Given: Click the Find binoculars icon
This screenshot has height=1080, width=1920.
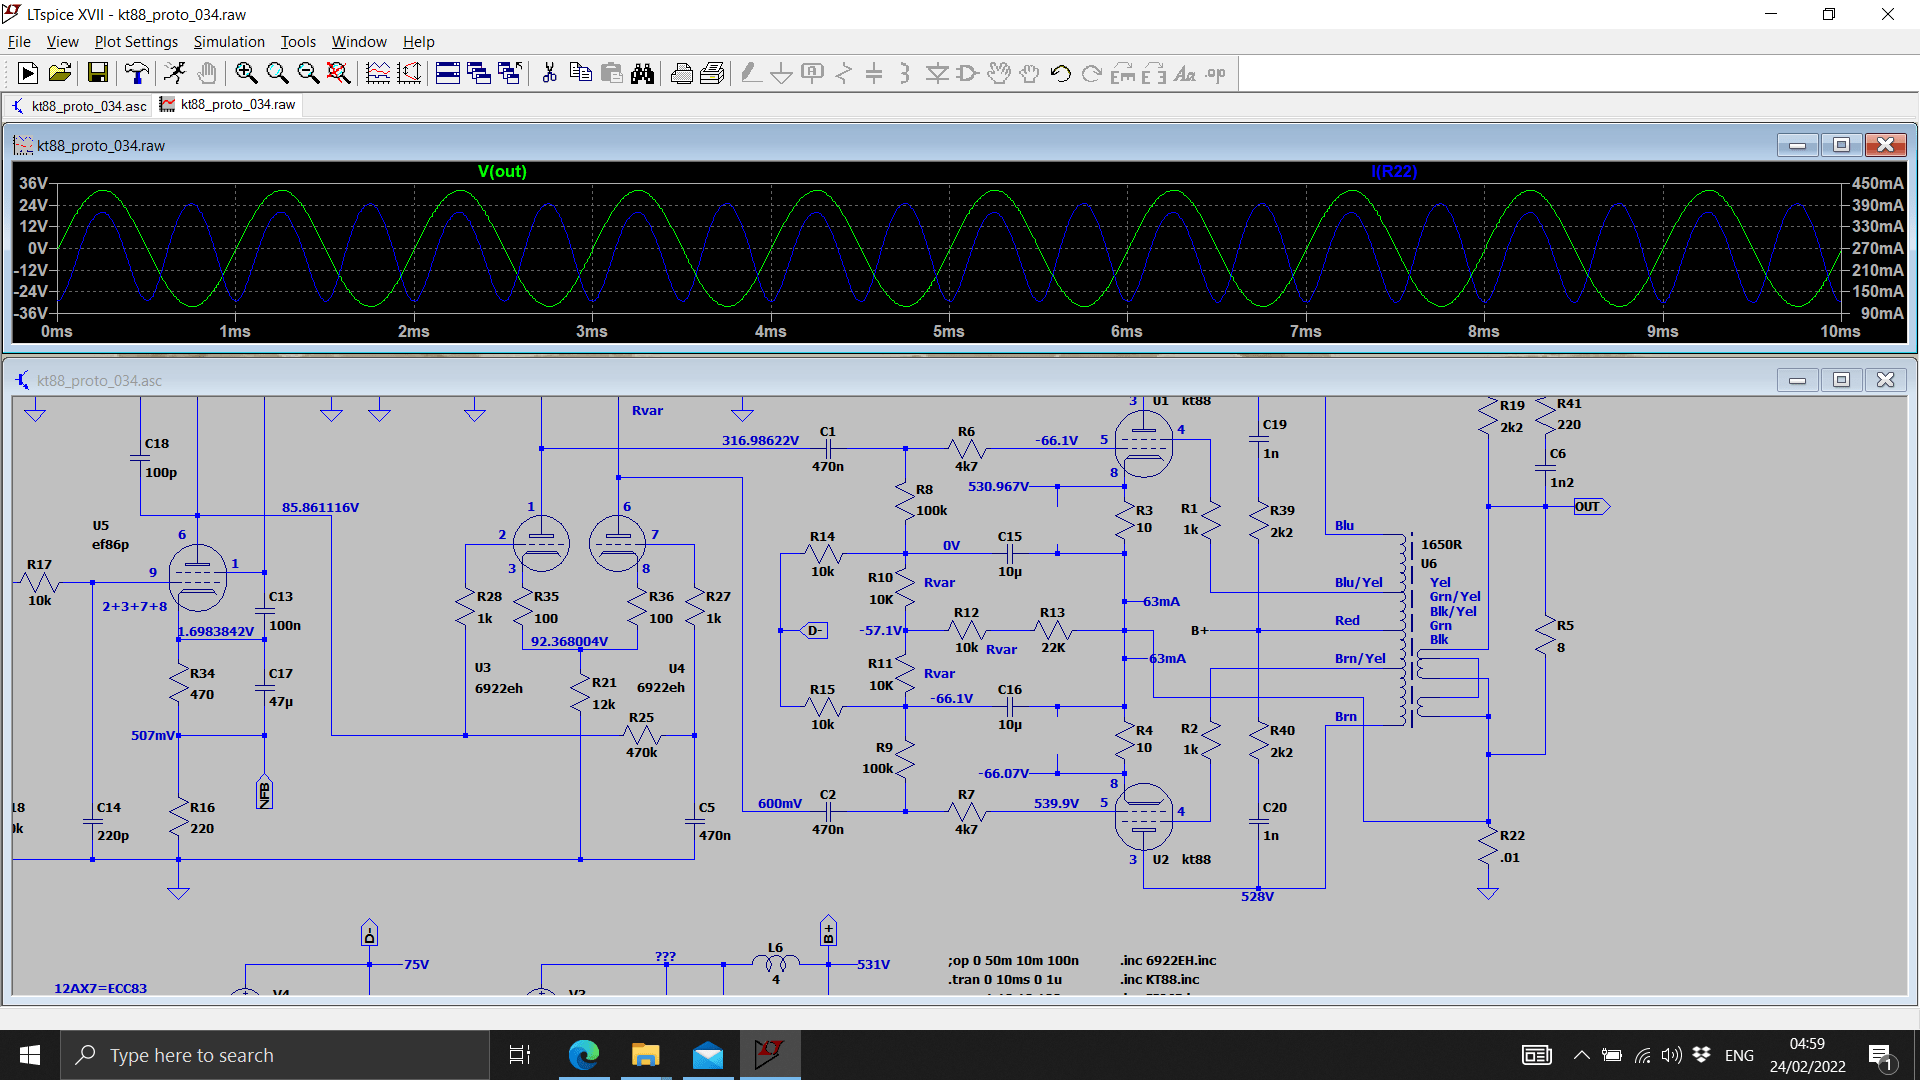Looking at the screenshot, I should click(x=642, y=73).
